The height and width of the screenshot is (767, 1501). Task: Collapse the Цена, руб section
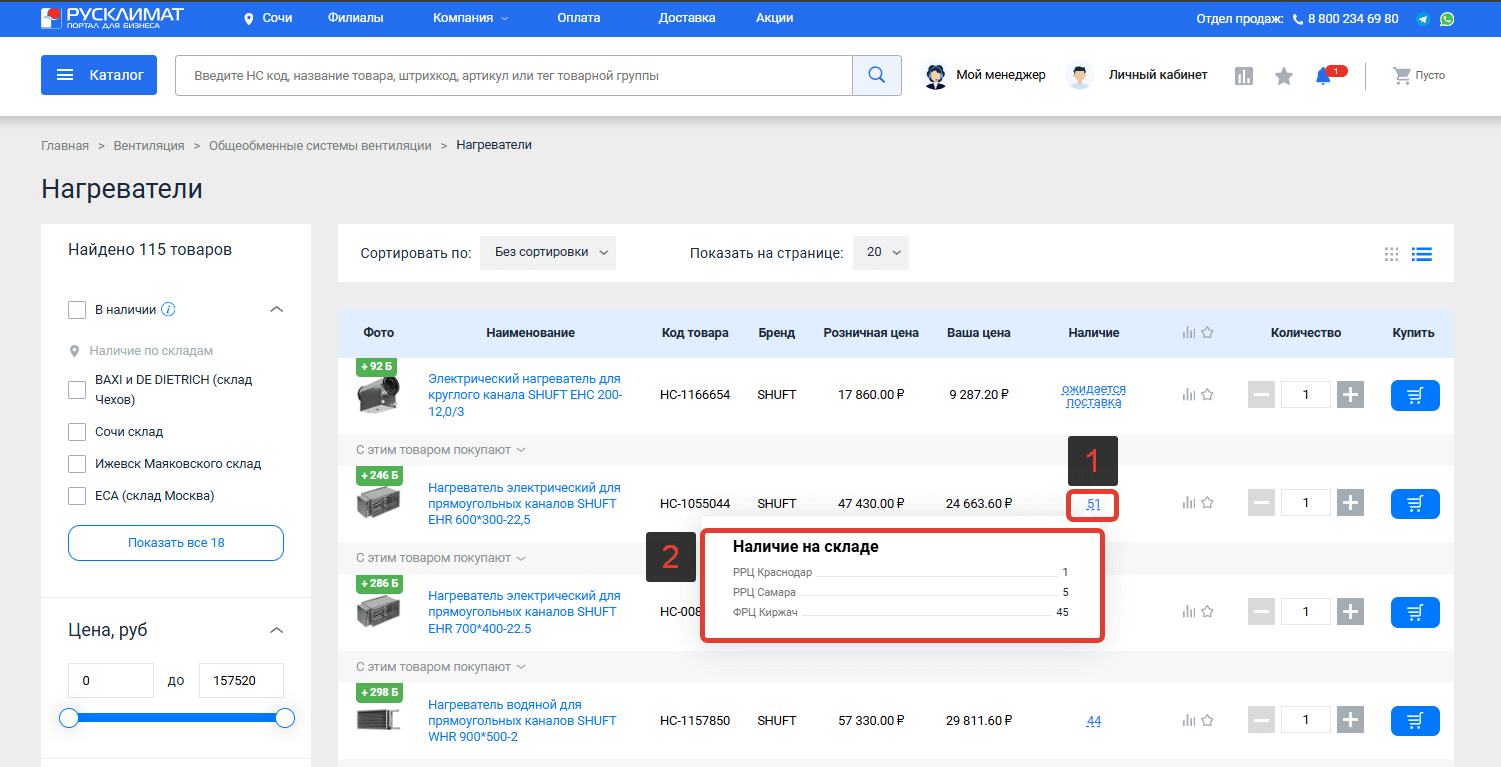(277, 630)
